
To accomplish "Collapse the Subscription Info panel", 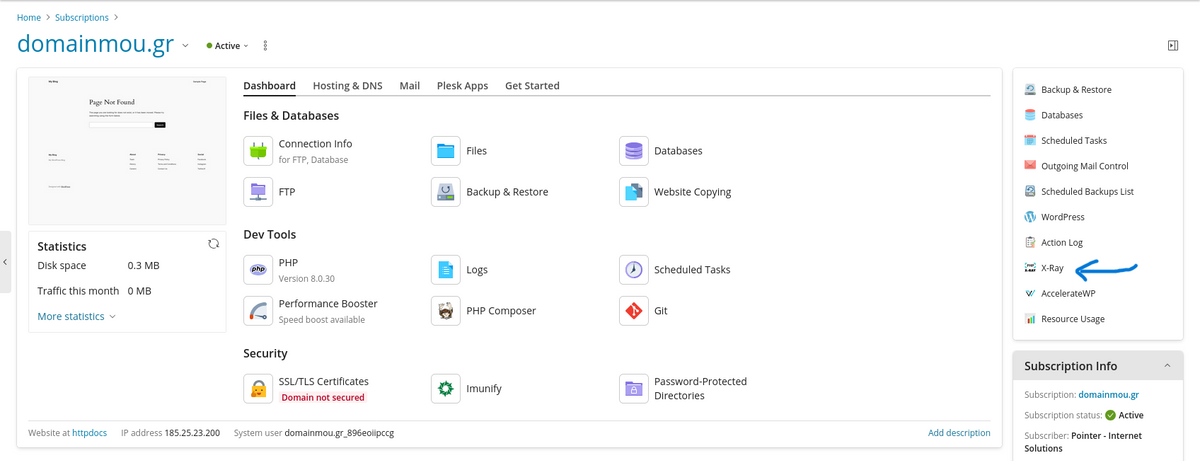I will pos(1167,366).
